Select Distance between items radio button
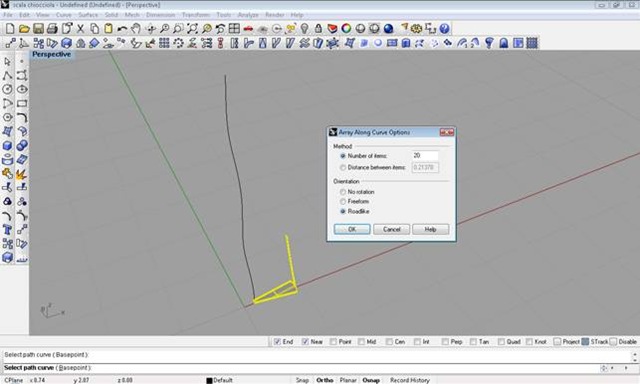The height and width of the screenshot is (384, 640). pyautogui.click(x=343, y=167)
